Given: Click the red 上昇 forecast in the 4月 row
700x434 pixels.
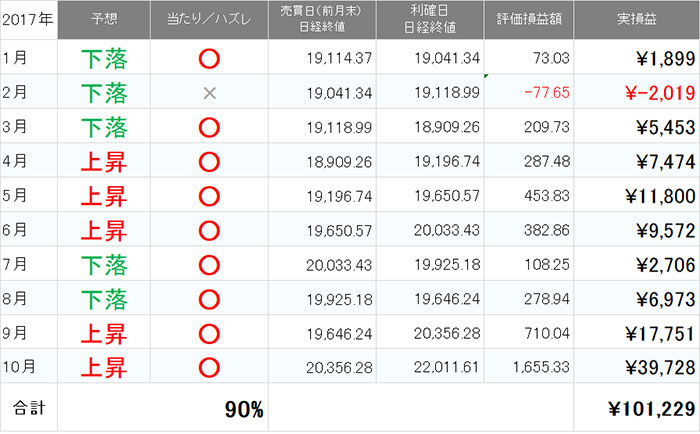Looking at the screenshot, I should (104, 162).
